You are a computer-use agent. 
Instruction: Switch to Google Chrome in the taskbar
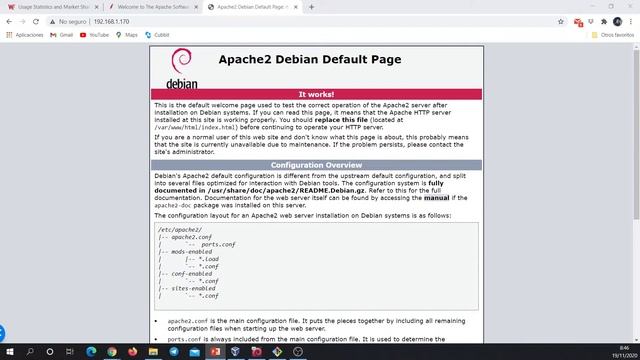112,351
